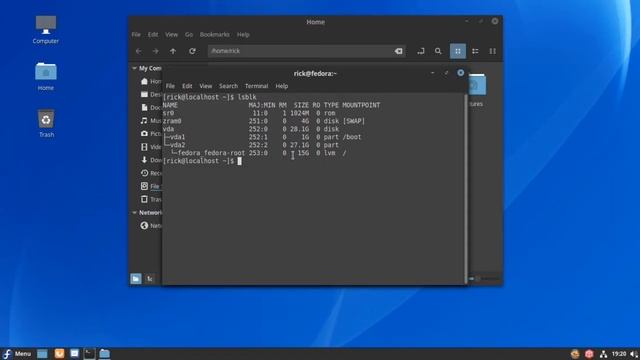The image size is (640, 360).
Task: Open Help menu in Home file manager
Action: [x=243, y=35]
